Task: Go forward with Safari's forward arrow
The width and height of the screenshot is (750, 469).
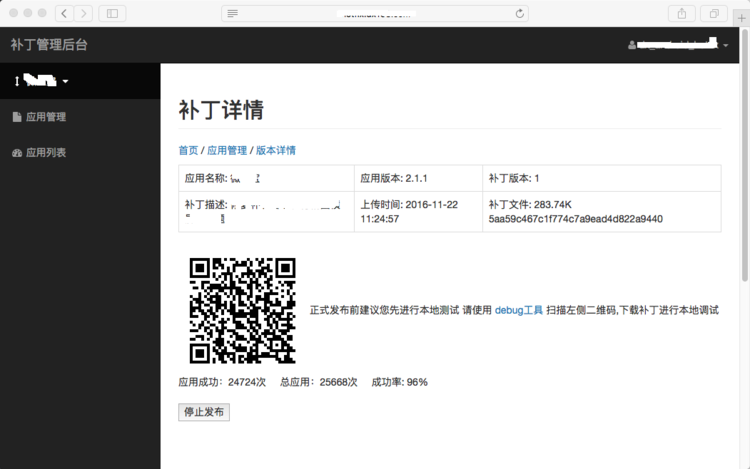Action: click(x=84, y=13)
